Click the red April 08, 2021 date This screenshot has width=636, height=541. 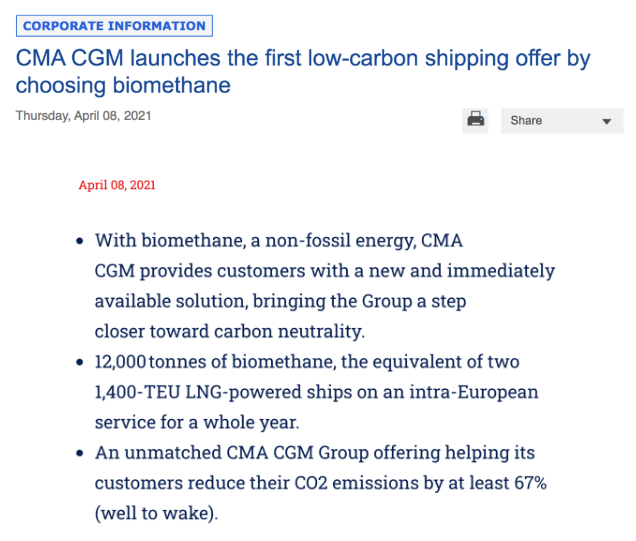click(x=117, y=185)
